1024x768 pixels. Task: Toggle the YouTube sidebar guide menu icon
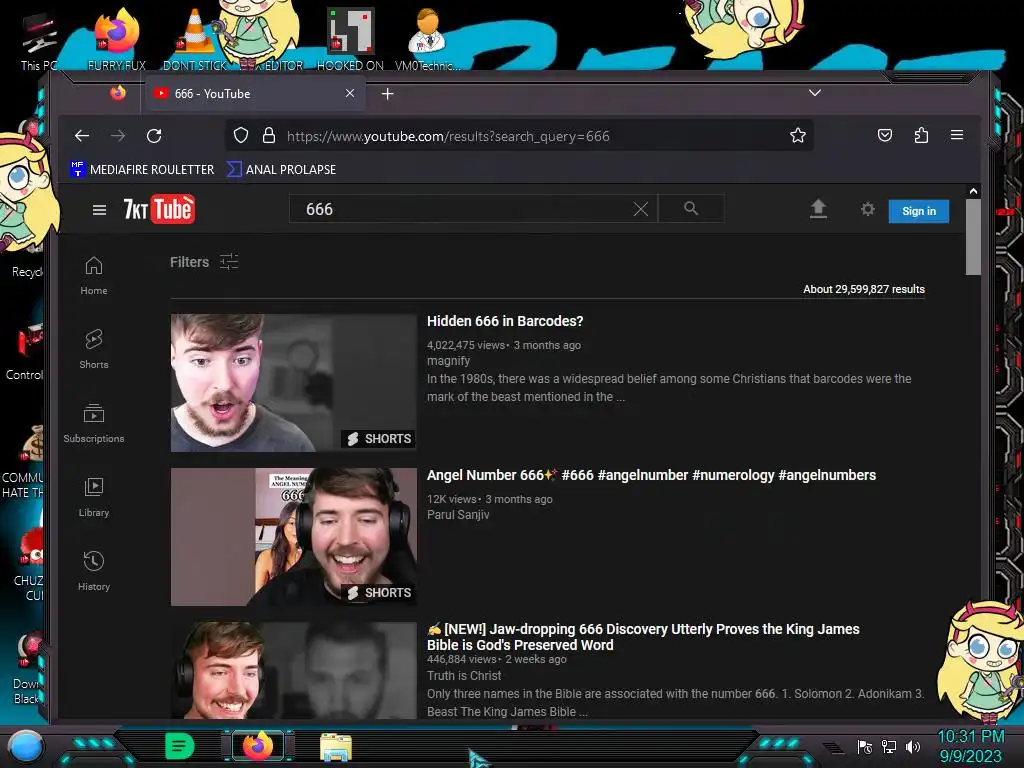pyautogui.click(x=99, y=210)
